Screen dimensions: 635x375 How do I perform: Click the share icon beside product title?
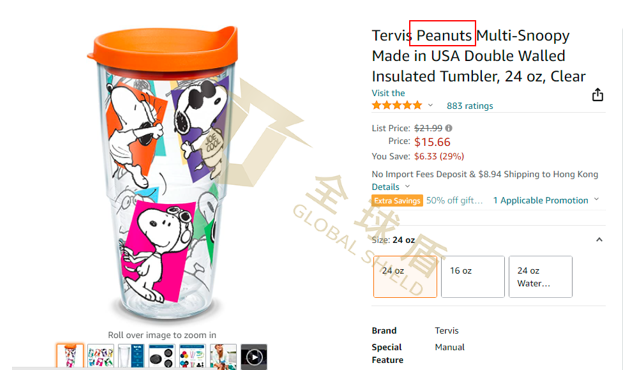click(597, 95)
